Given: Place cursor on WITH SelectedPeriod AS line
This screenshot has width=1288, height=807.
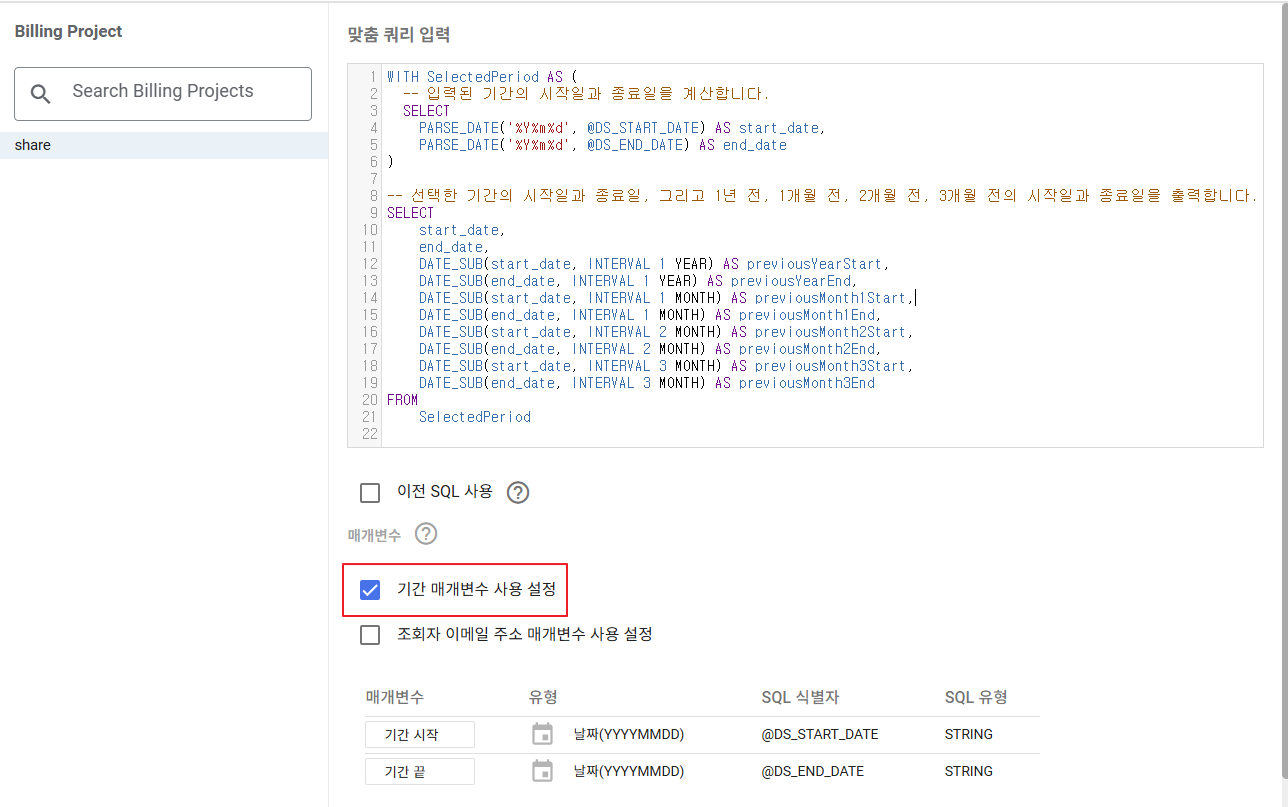Looking at the screenshot, I should [x=482, y=77].
